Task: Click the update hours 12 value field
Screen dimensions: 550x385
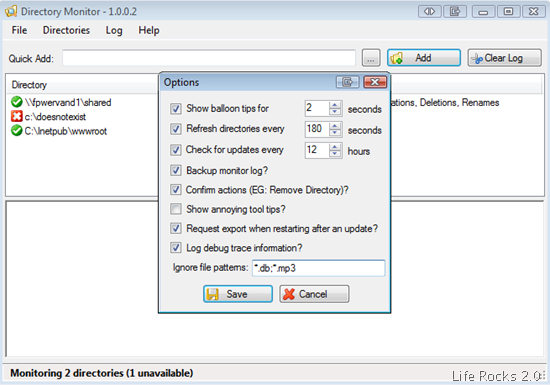Action: point(317,150)
